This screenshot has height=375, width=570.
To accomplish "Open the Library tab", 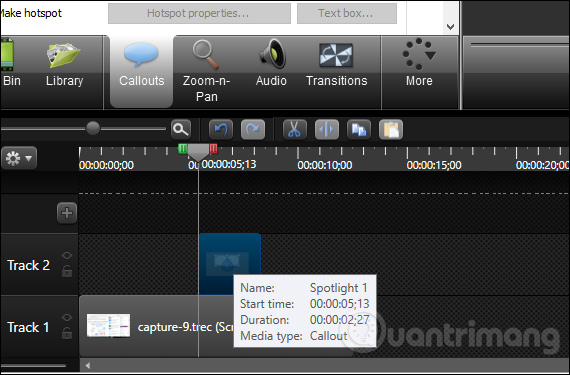I will (64, 65).
